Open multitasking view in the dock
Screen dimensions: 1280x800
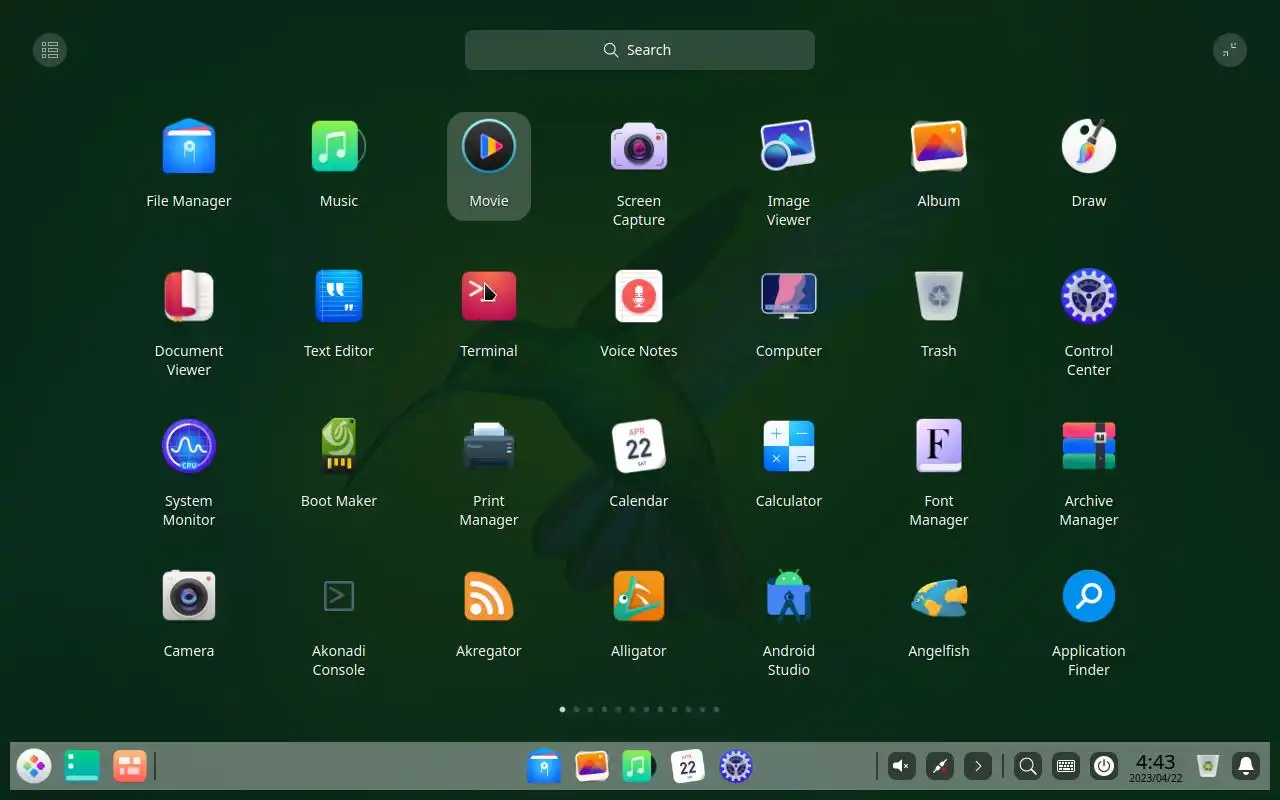pyautogui.click(x=130, y=767)
